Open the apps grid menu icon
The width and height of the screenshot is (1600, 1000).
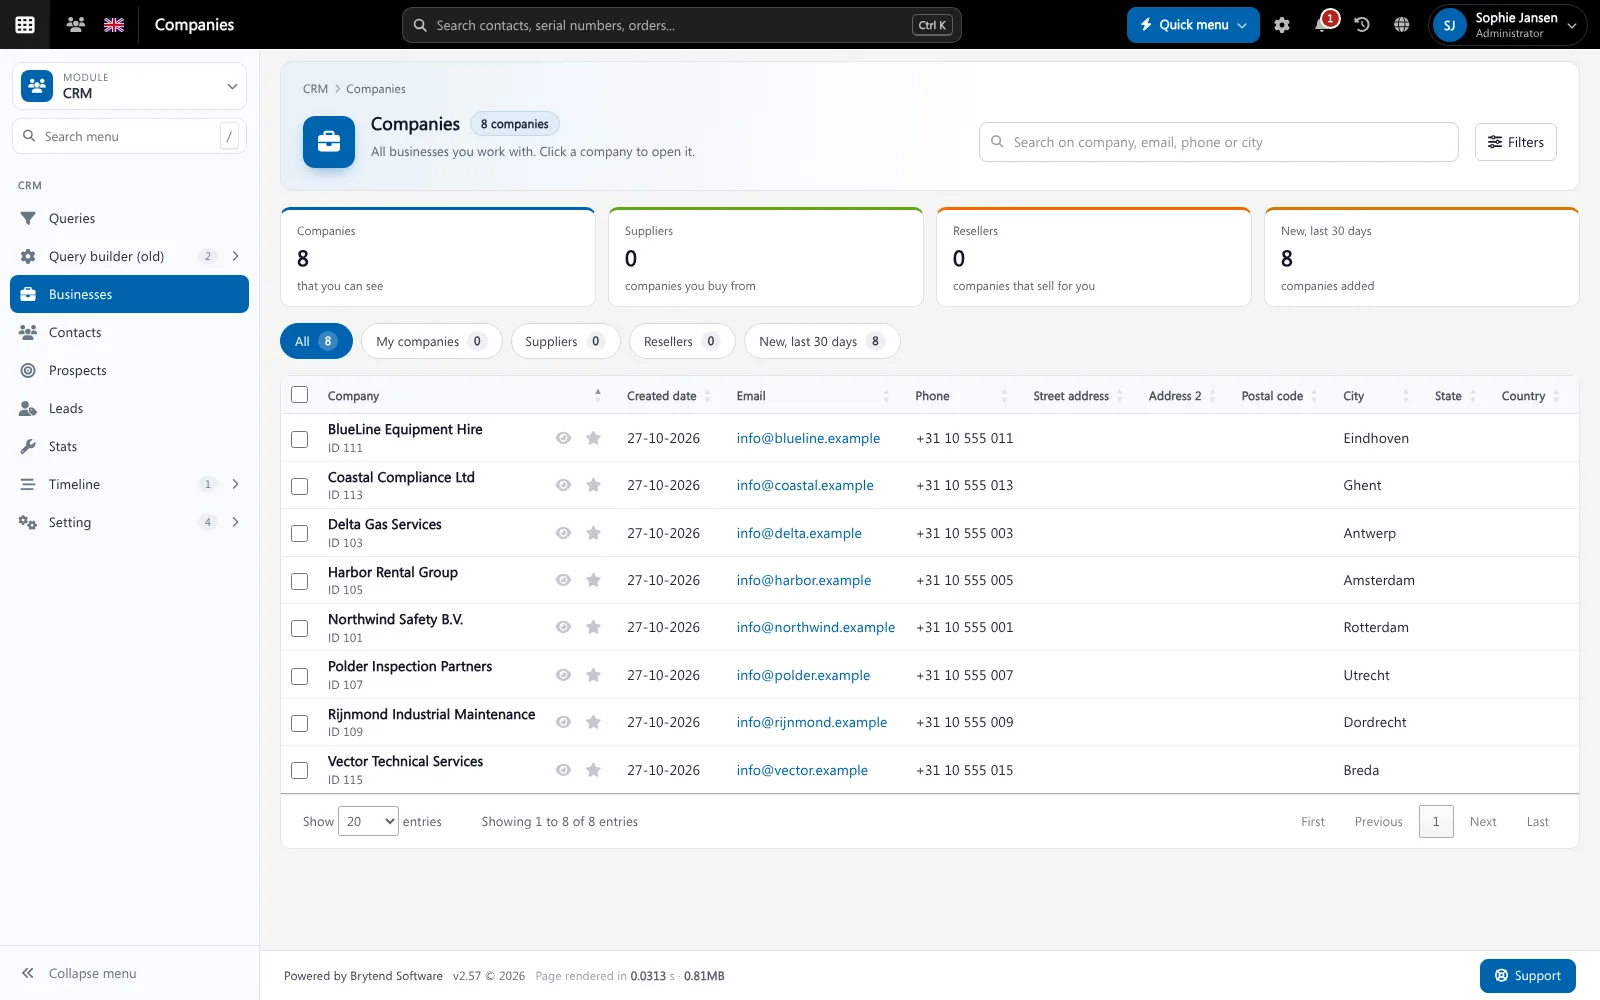pyautogui.click(x=25, y=25)
